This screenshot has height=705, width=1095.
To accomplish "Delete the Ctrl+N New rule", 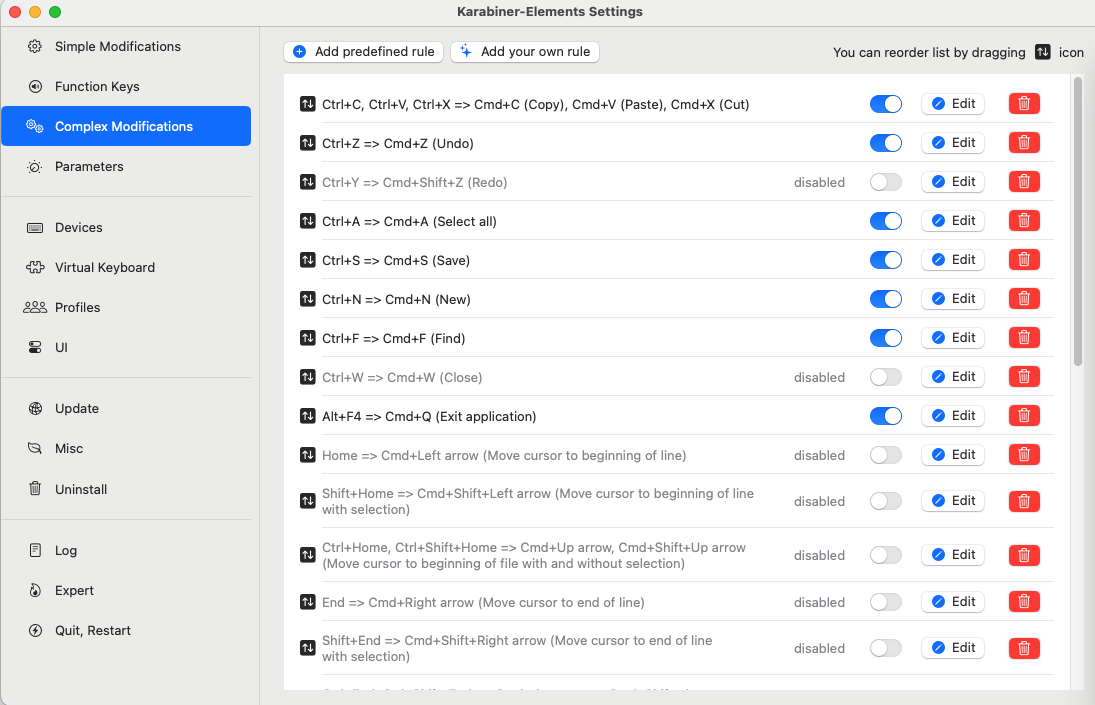I will [1024, 299].
